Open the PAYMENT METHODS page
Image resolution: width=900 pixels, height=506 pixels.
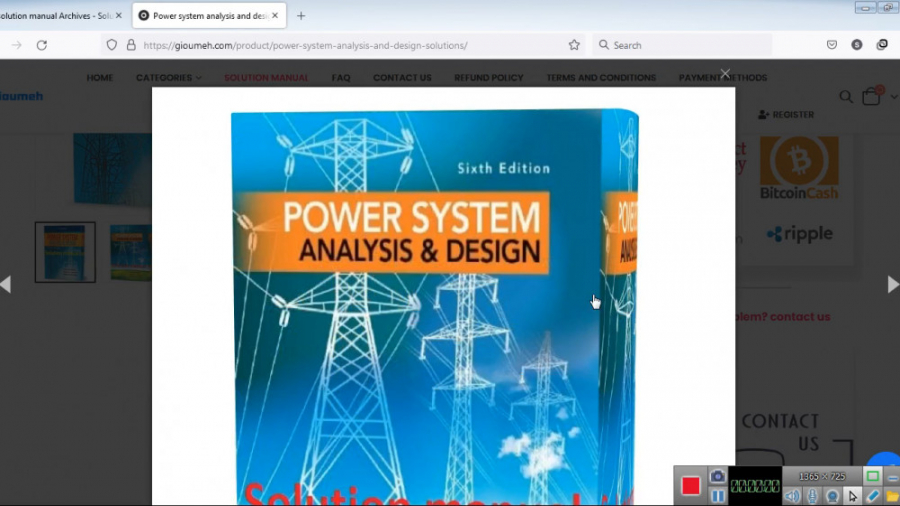tap(723, 77)
